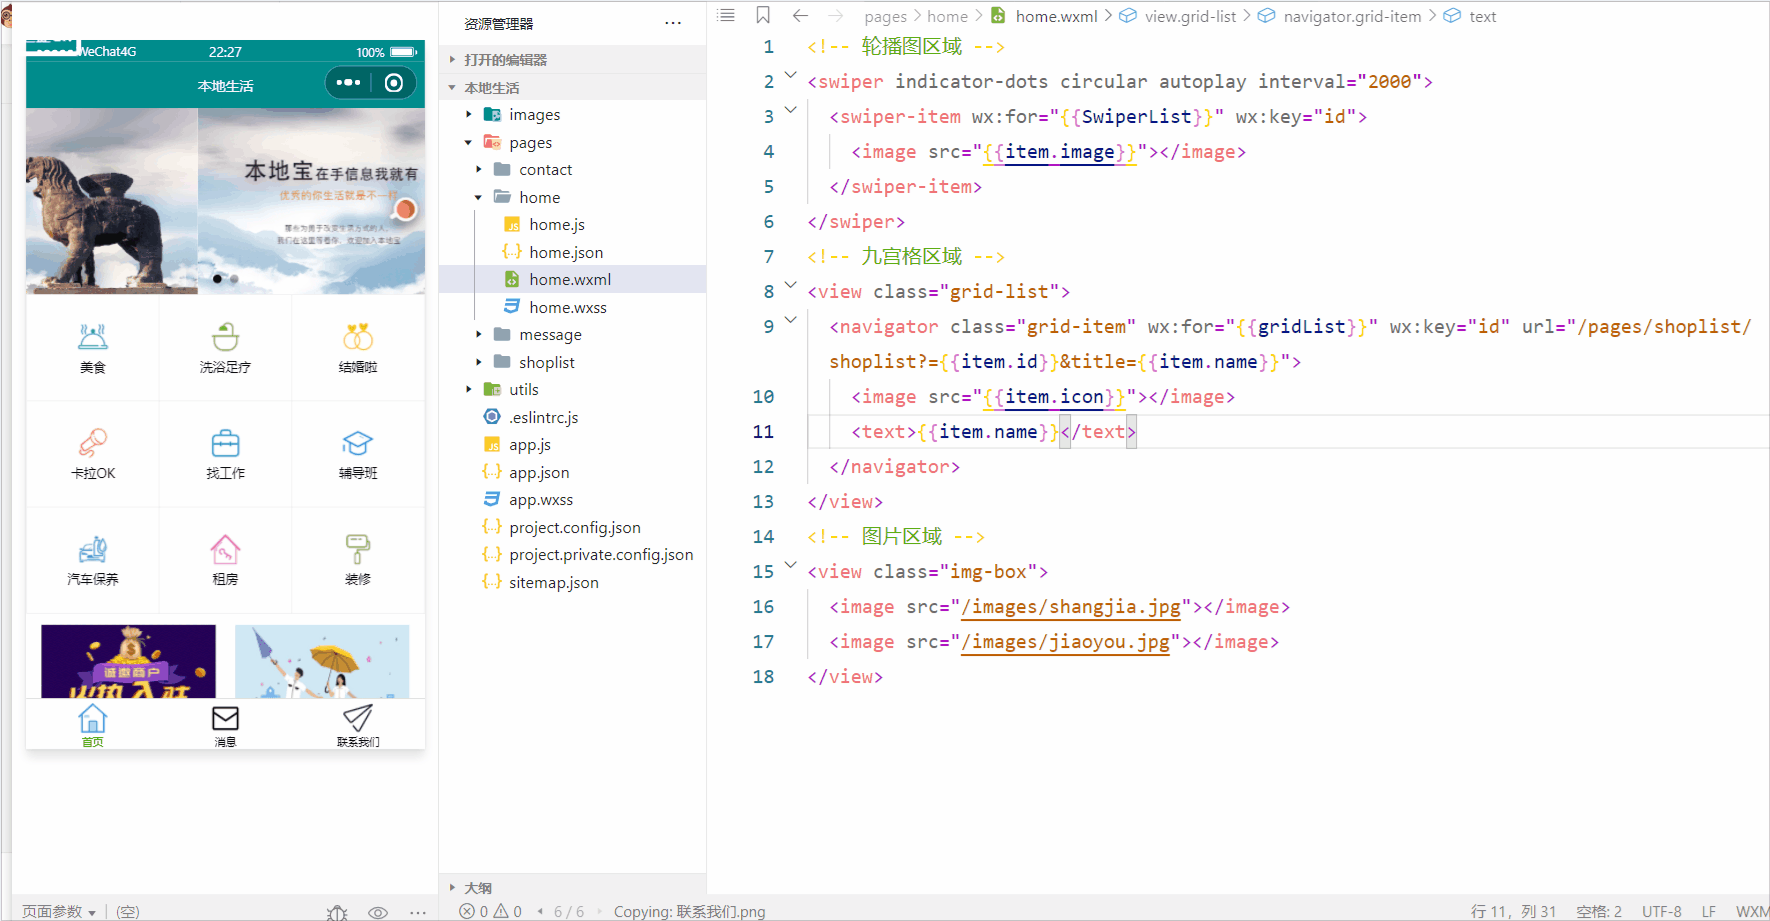Click the view.grid-list breadcrumb
Image resolution: width=1770 pixels, height=921 pixels.
[1190, 16]
